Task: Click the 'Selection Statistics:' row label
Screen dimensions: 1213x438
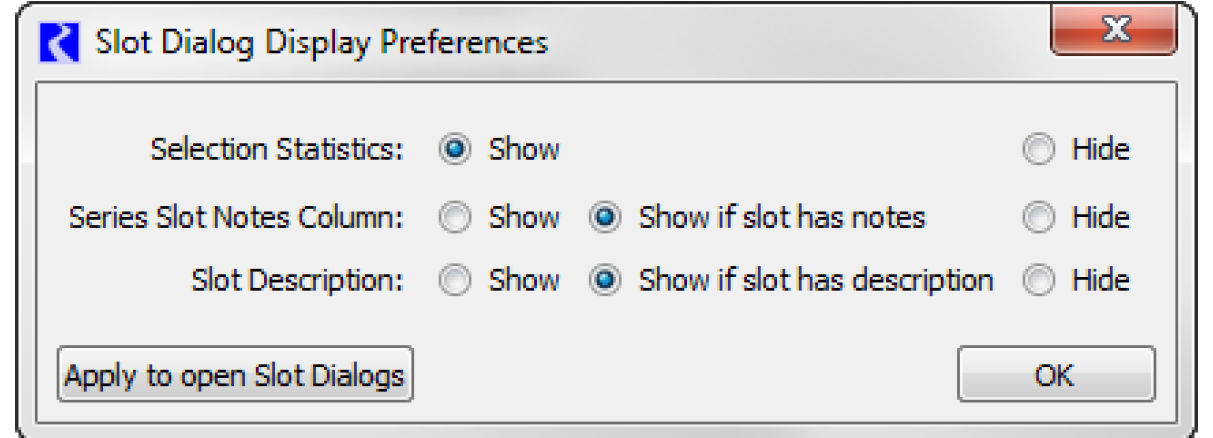Action: click(277, 150)
